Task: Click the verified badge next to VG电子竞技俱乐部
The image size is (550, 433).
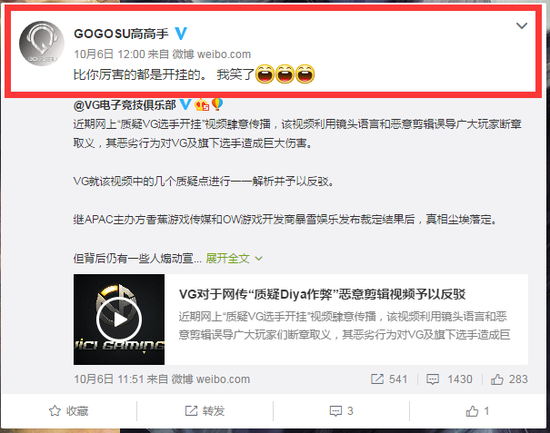Action: click(185, 104)
